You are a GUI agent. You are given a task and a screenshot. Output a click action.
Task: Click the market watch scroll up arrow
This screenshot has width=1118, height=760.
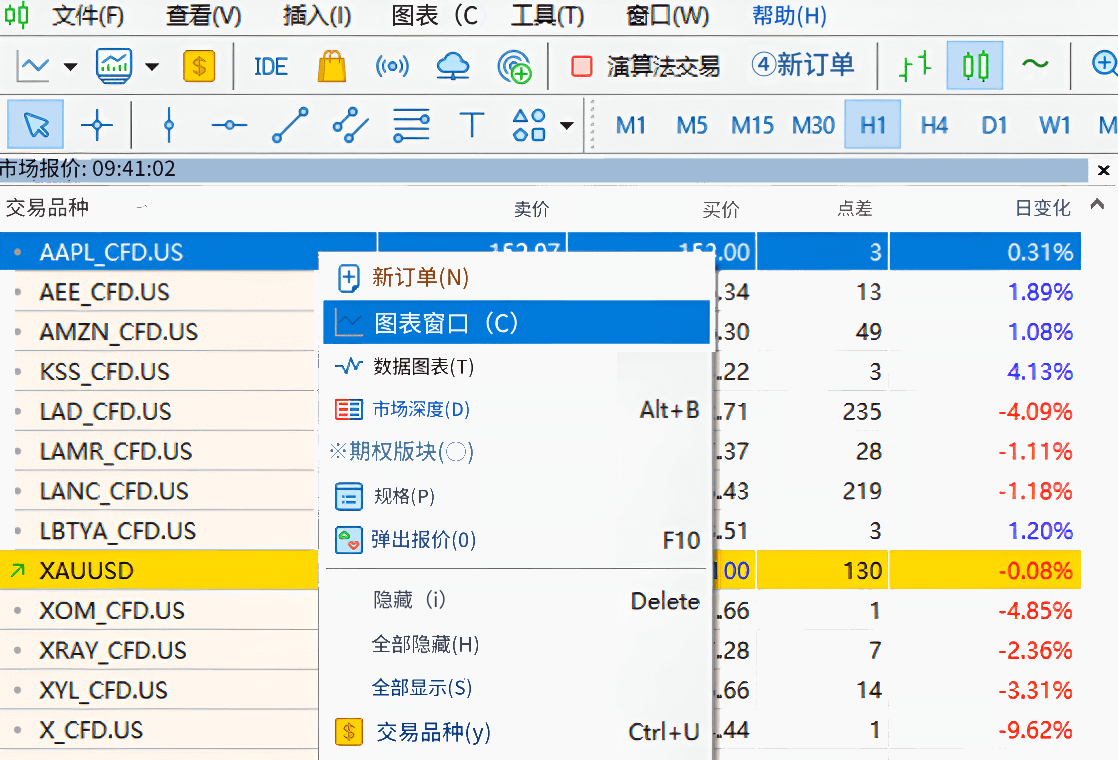[1097, 205]
